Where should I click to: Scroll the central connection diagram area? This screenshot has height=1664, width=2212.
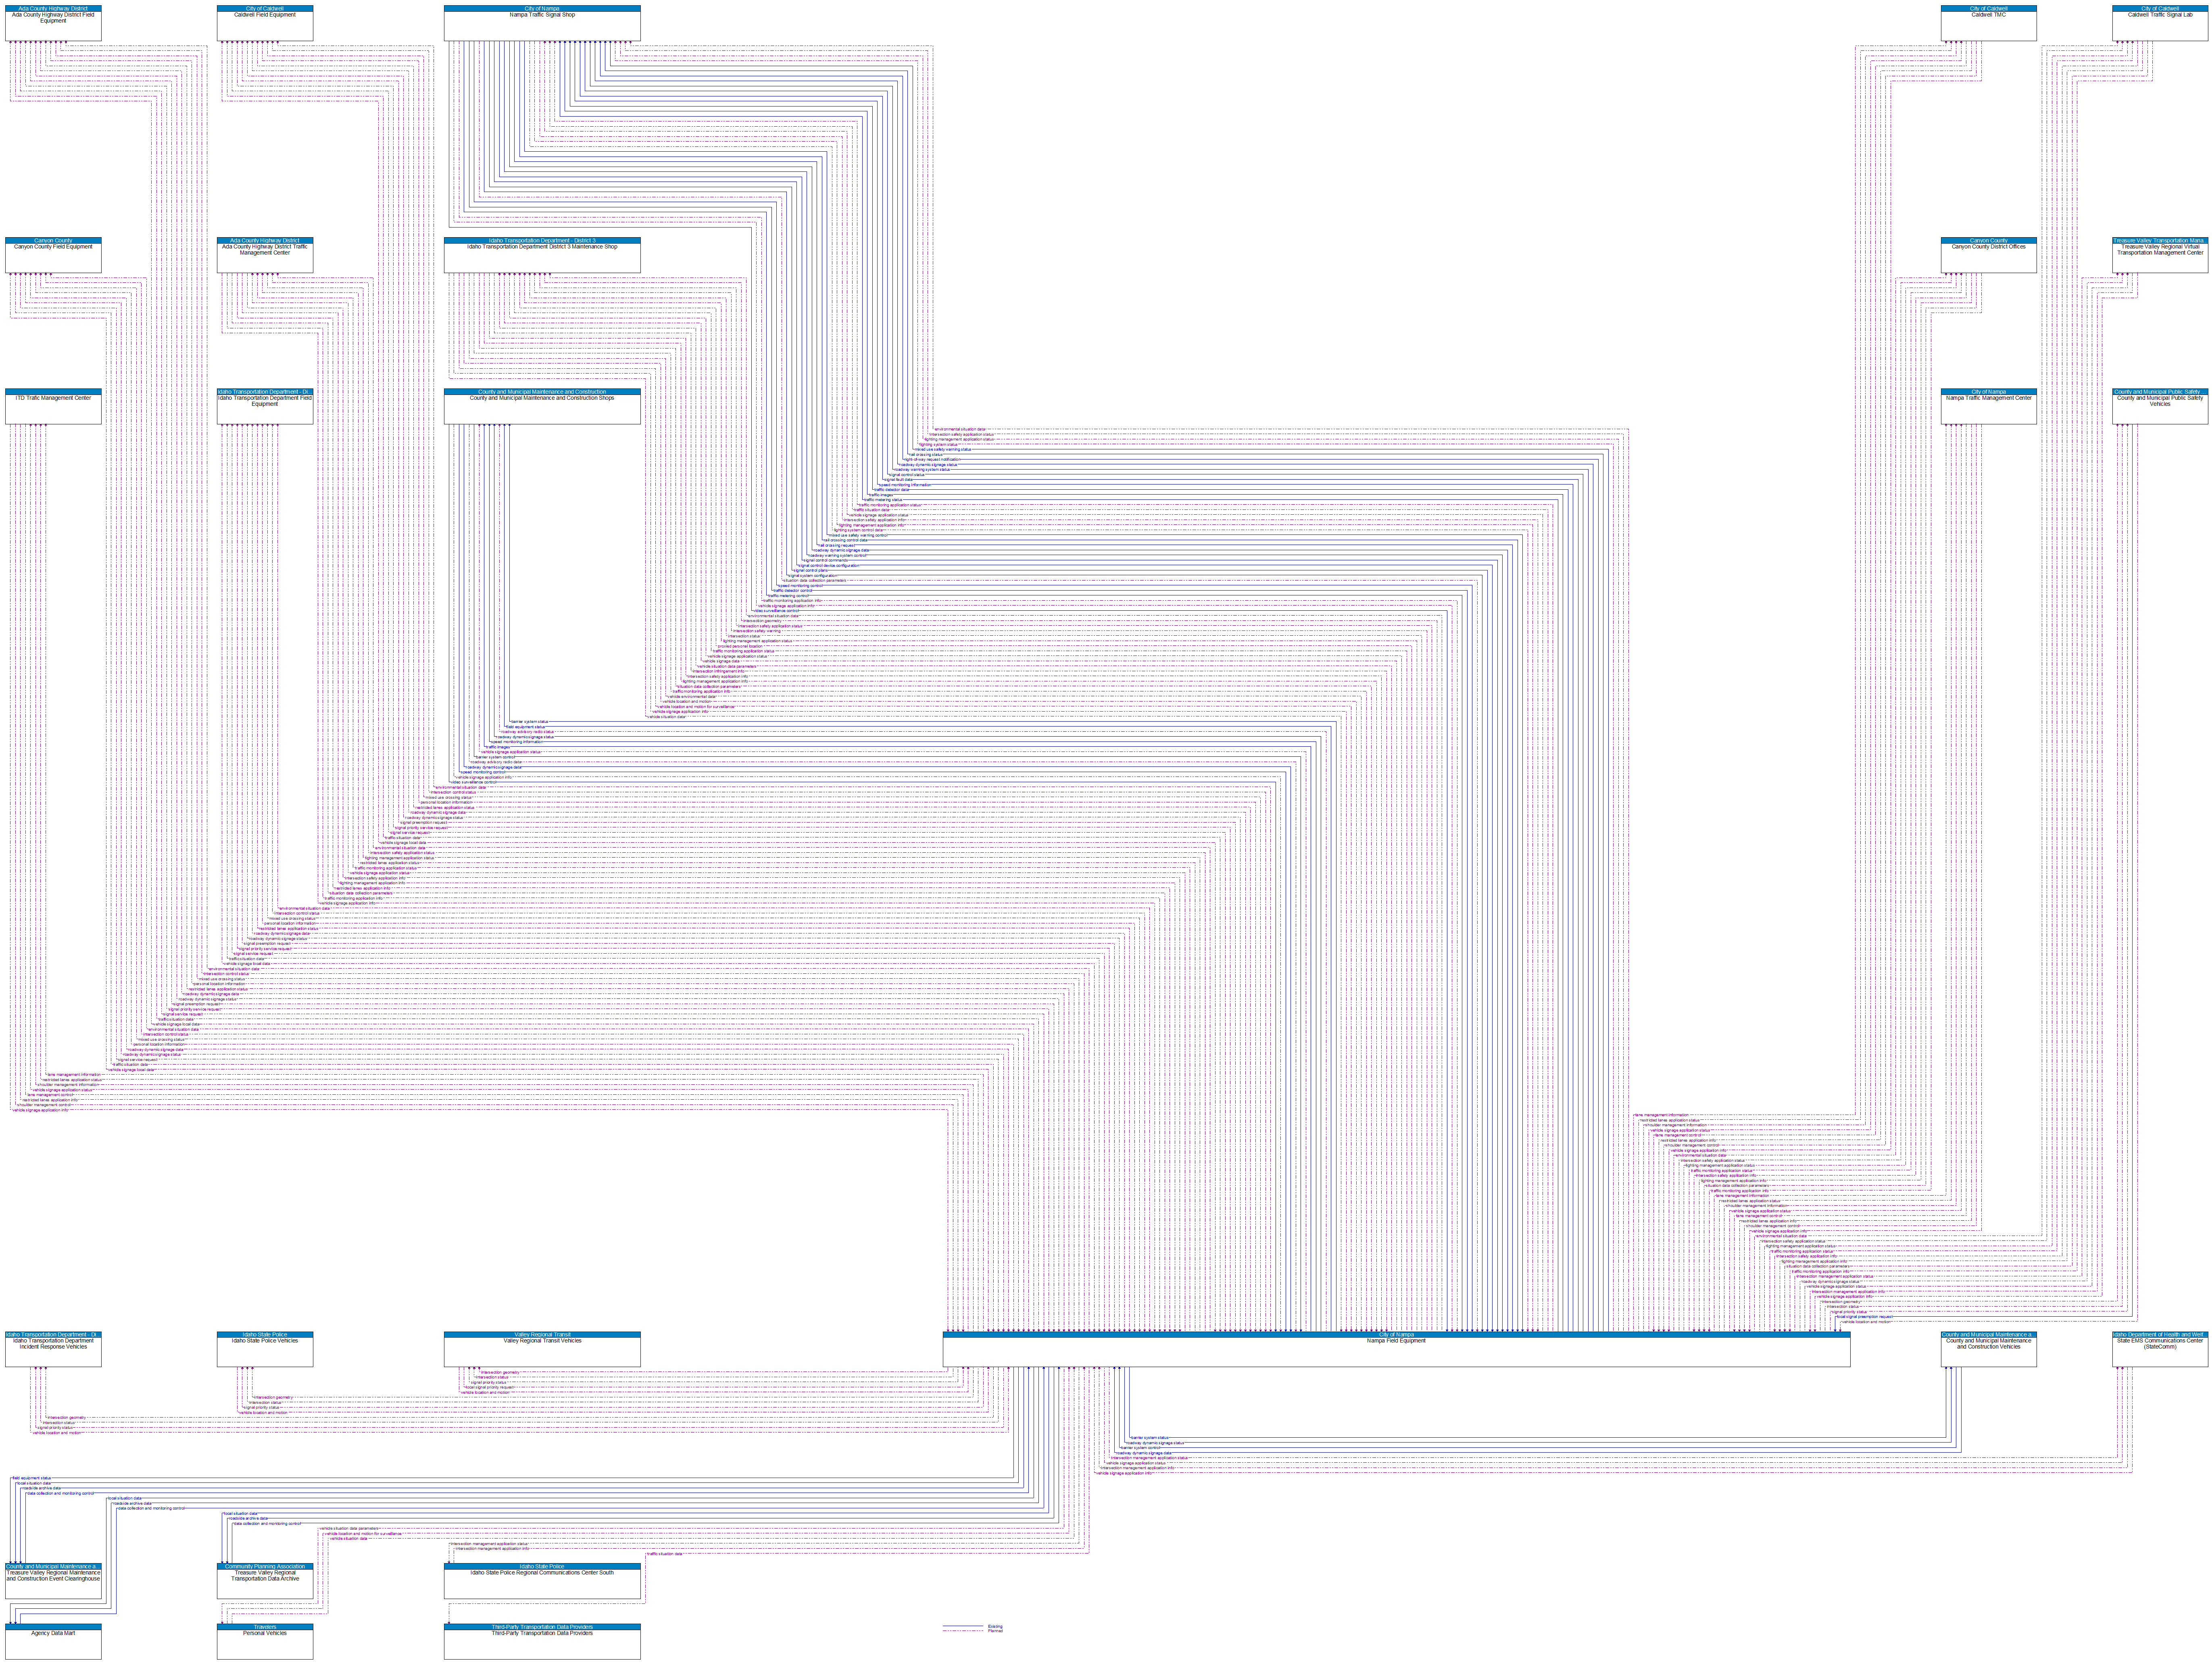1106,832
